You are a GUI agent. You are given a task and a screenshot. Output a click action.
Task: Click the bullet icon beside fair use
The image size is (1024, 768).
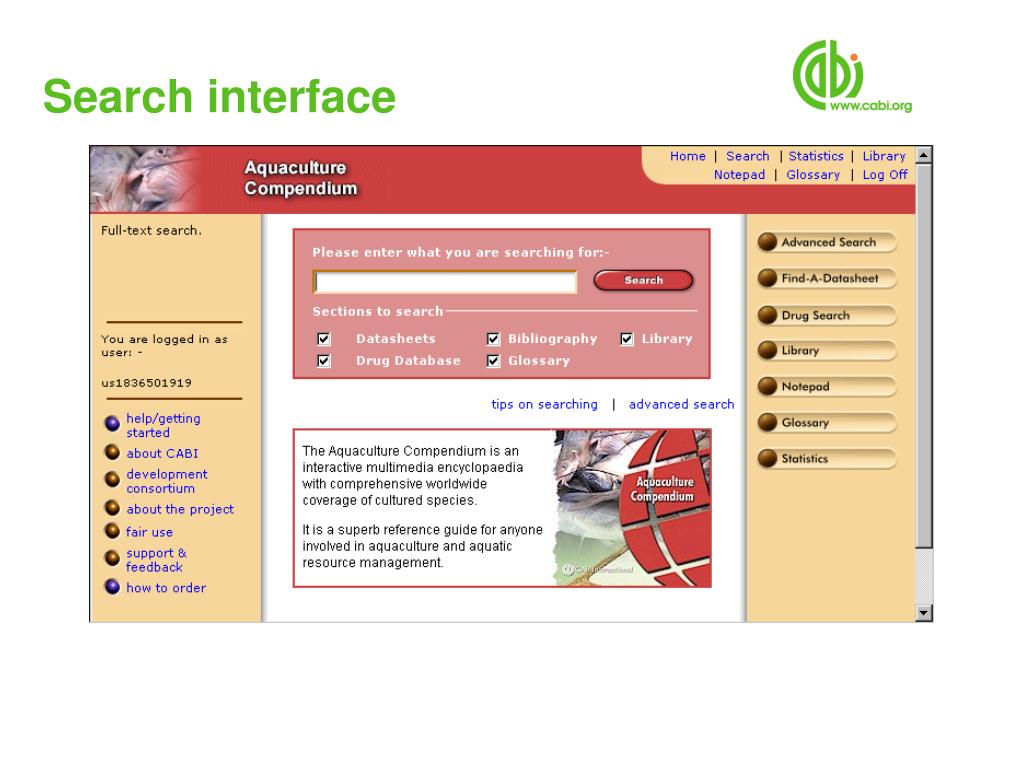112,530
